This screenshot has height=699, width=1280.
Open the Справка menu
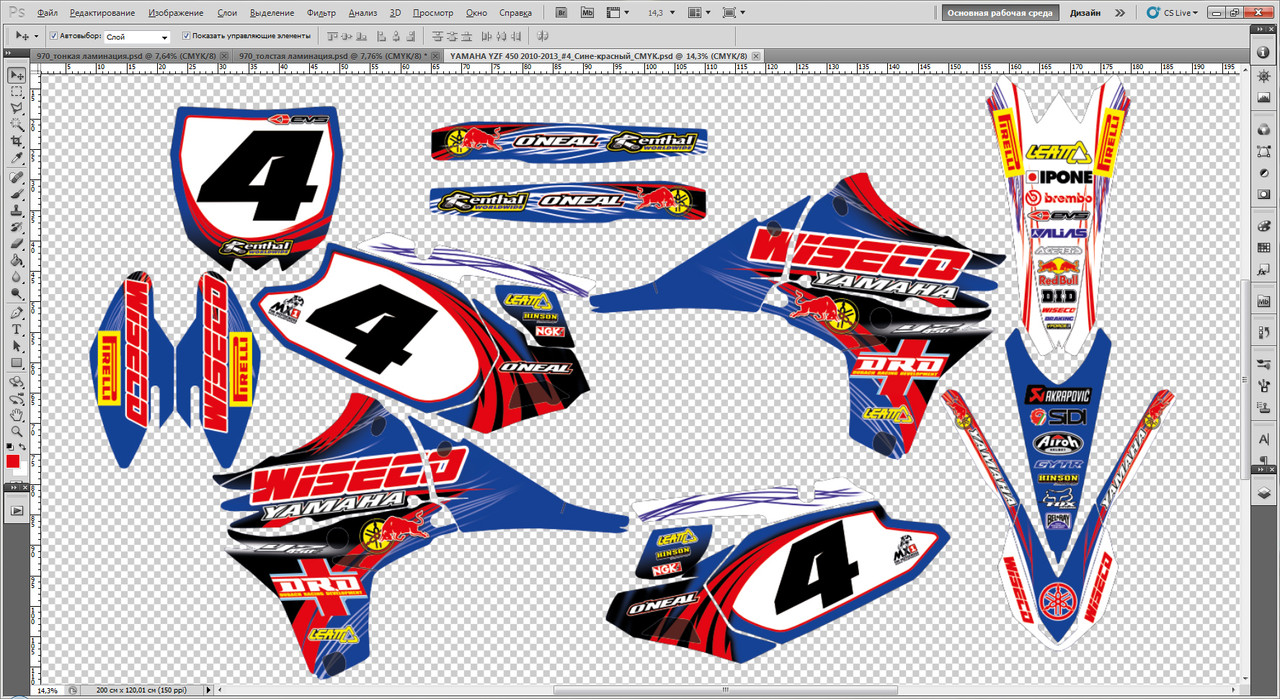514,13
